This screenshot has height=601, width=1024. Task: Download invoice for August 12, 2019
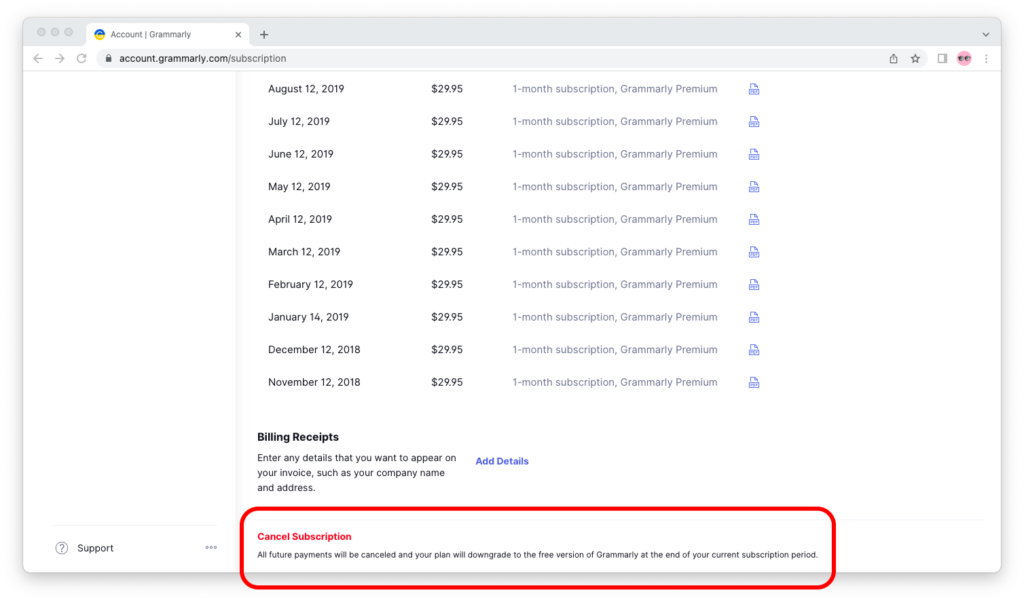click(x=754, y=89)
